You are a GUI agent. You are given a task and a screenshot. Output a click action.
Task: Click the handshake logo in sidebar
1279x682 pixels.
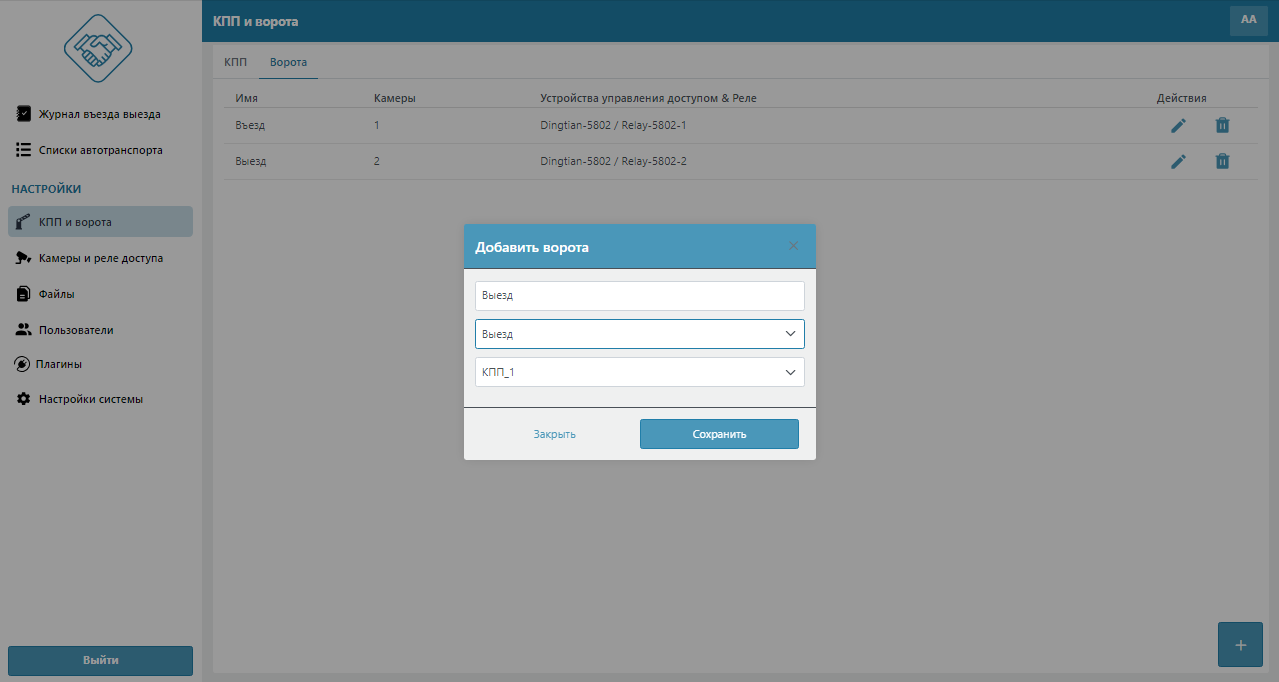click(98, 47)
